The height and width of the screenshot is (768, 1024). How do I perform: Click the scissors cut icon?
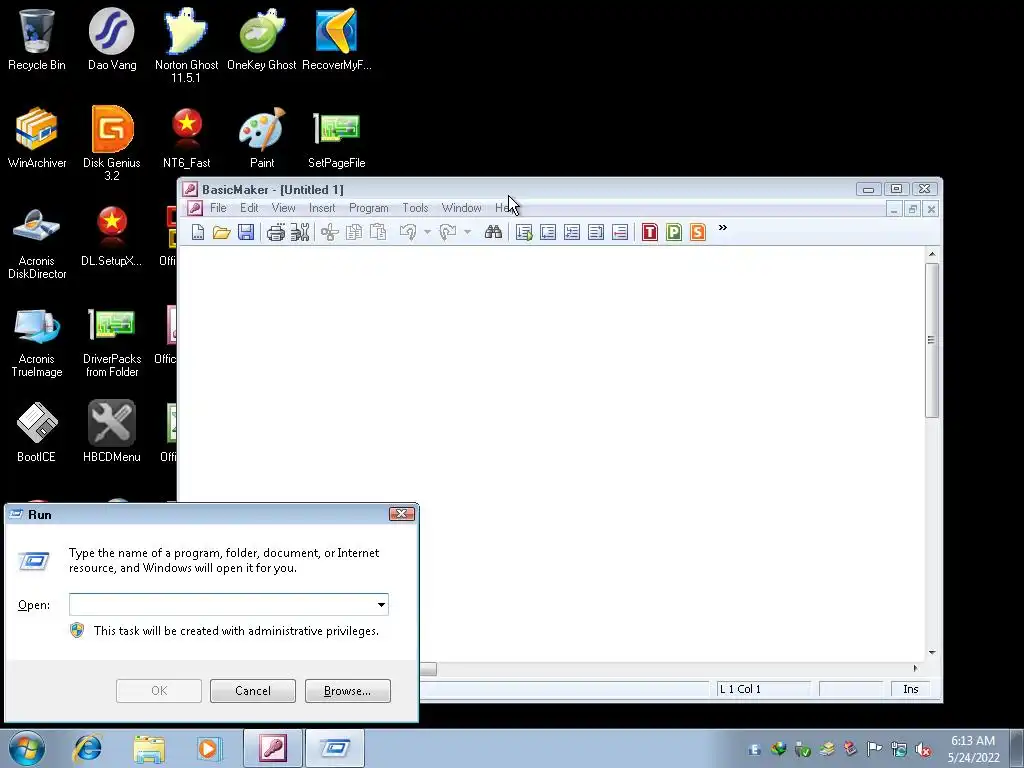tap(330, 232)
